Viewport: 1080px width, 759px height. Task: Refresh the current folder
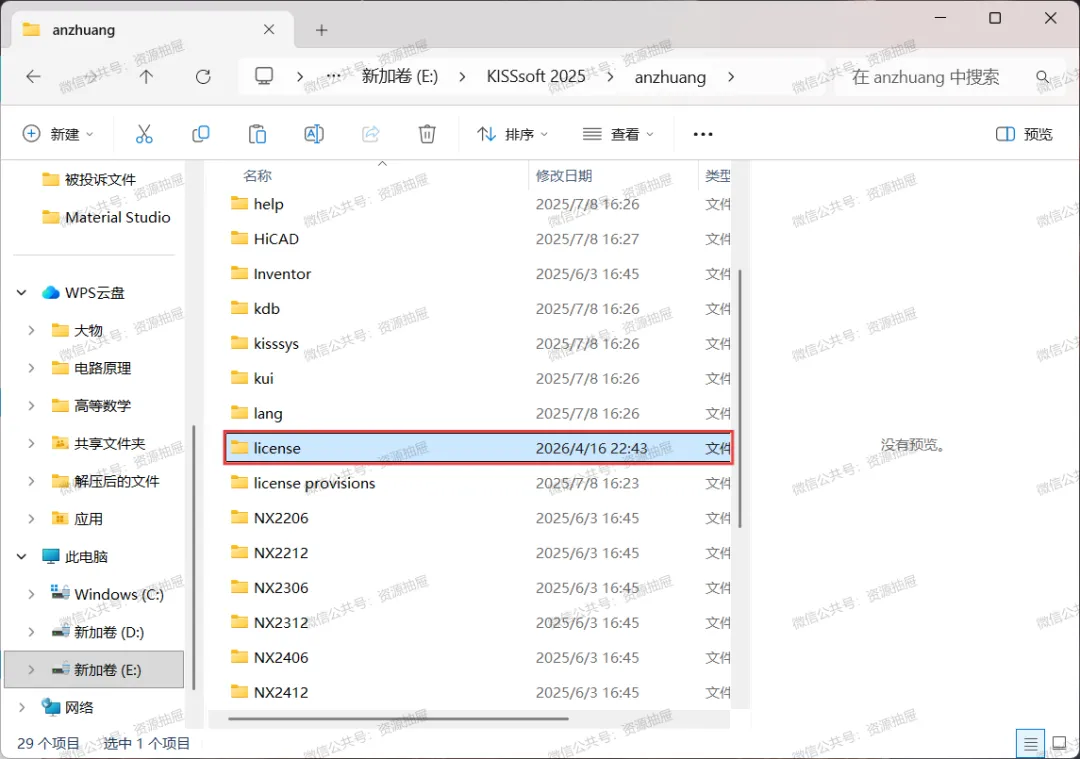point(202,76)
